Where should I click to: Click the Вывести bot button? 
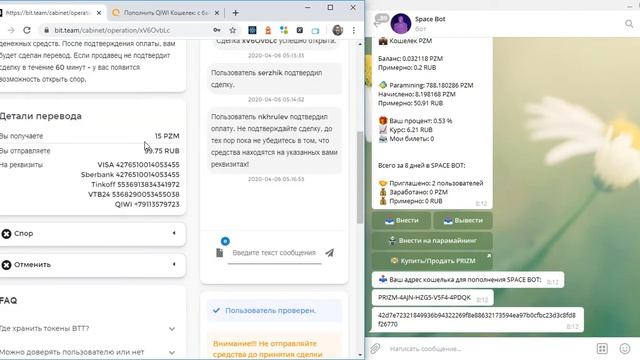[x=462, y=220]
